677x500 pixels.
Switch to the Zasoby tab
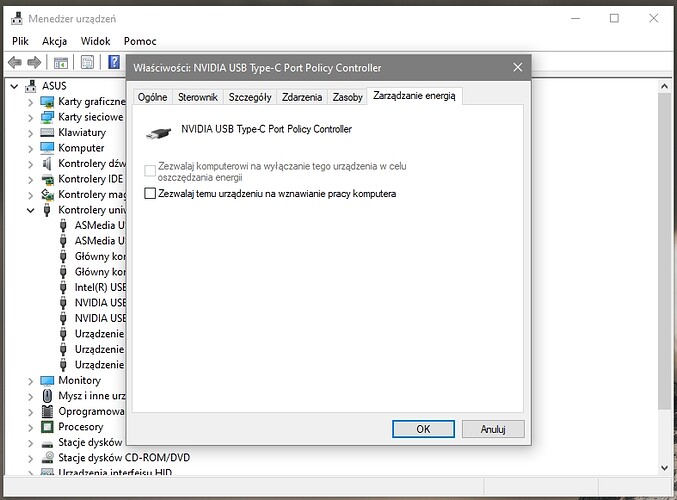pos(348,97)
